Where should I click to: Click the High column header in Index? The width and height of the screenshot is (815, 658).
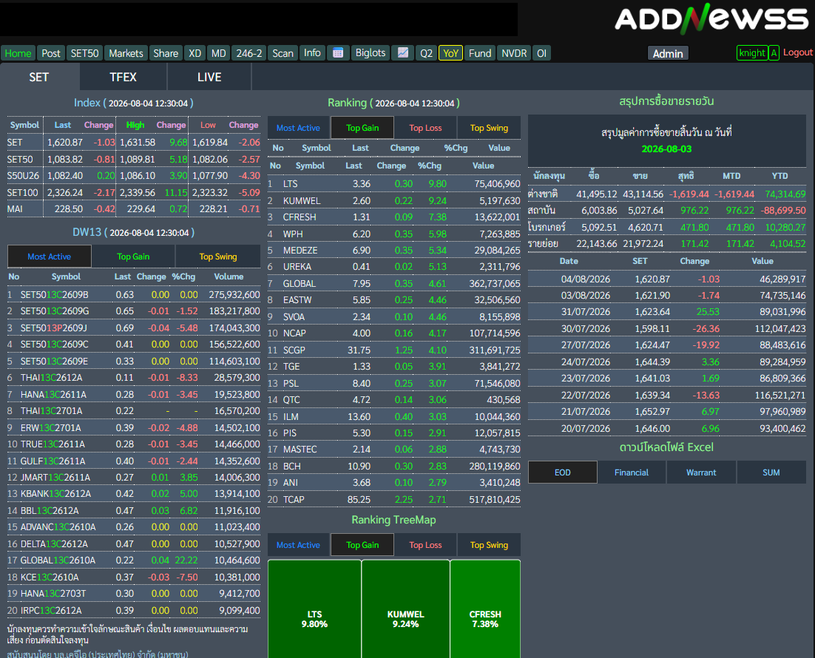click(135, 125)
